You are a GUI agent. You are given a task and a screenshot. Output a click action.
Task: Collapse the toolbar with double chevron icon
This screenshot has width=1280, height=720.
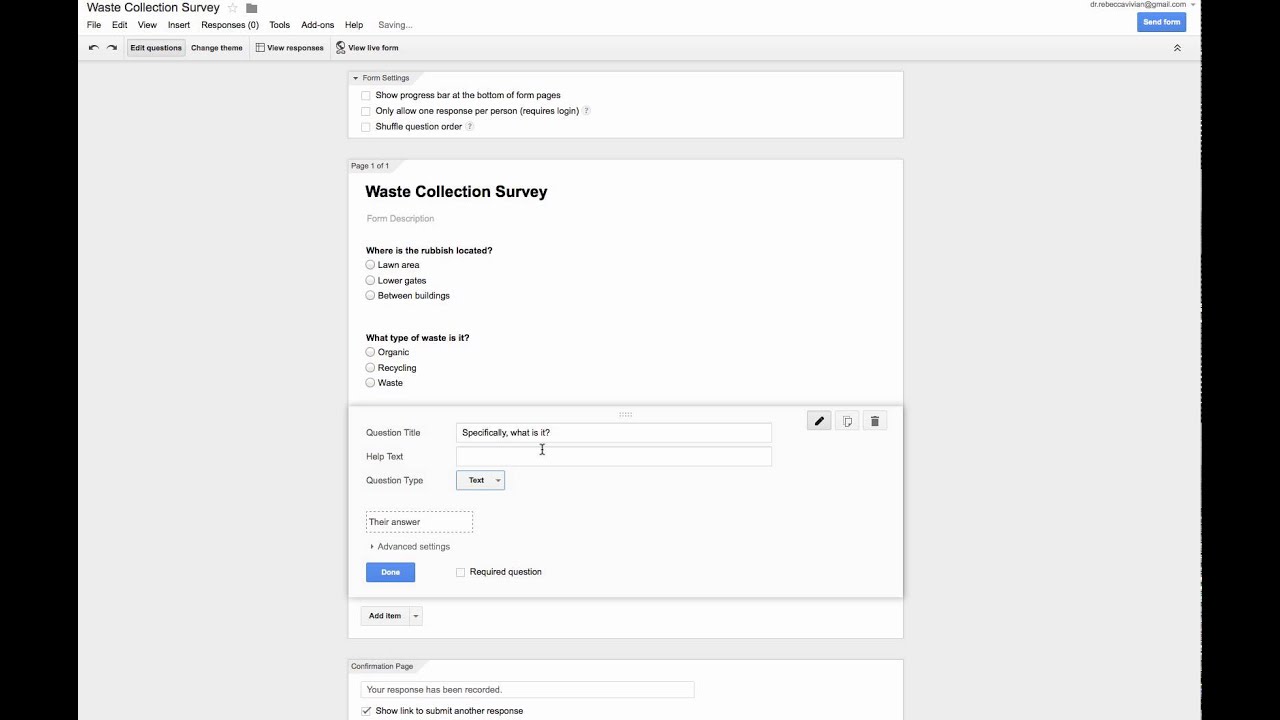[x=1177, y=48]
